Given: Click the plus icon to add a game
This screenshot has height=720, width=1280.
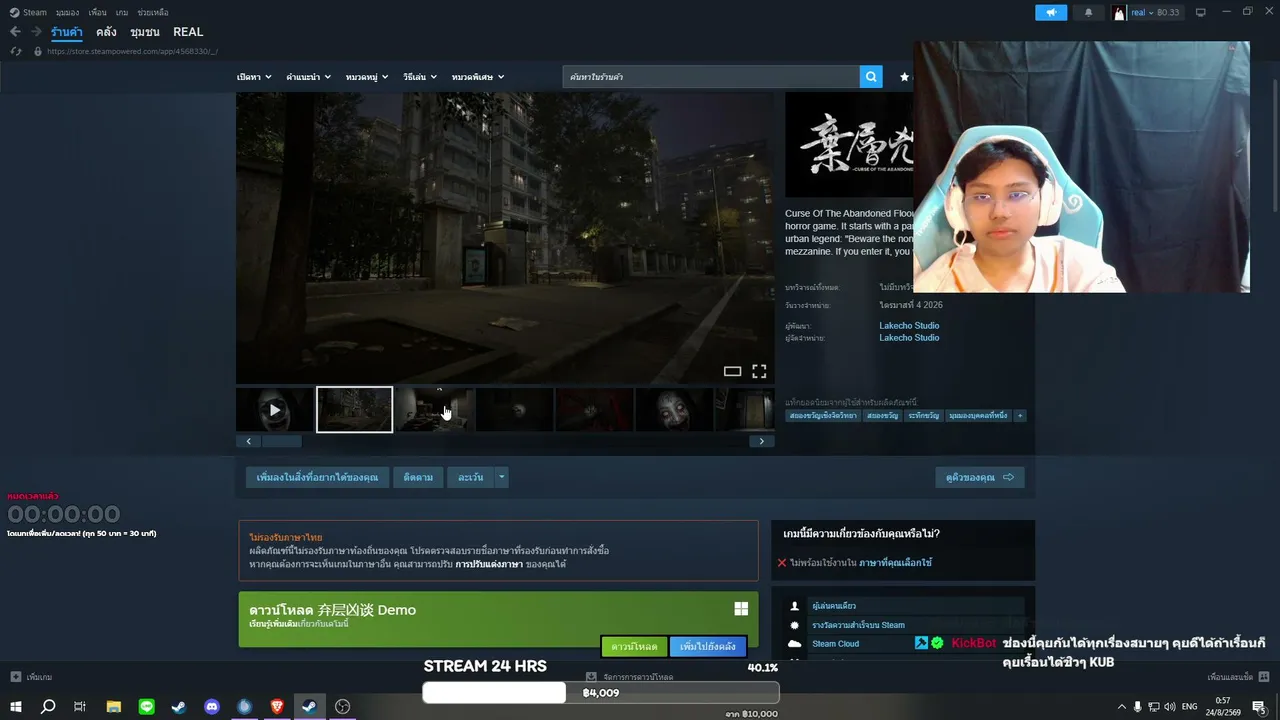Looking at the screenshot, I should tap(14, 677).
